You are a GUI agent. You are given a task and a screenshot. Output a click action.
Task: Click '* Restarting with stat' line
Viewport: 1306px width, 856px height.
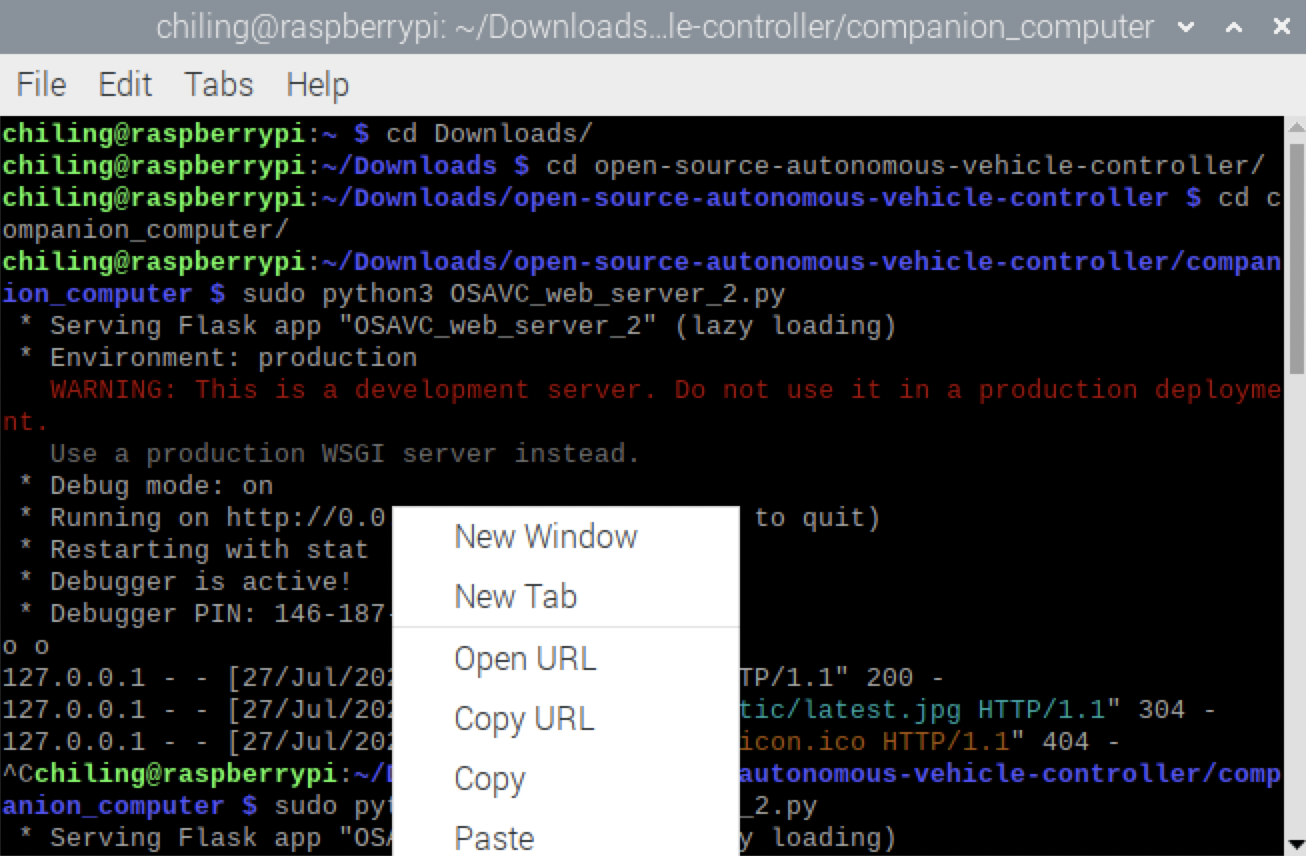pyautogui.click(x=194, y=549)
